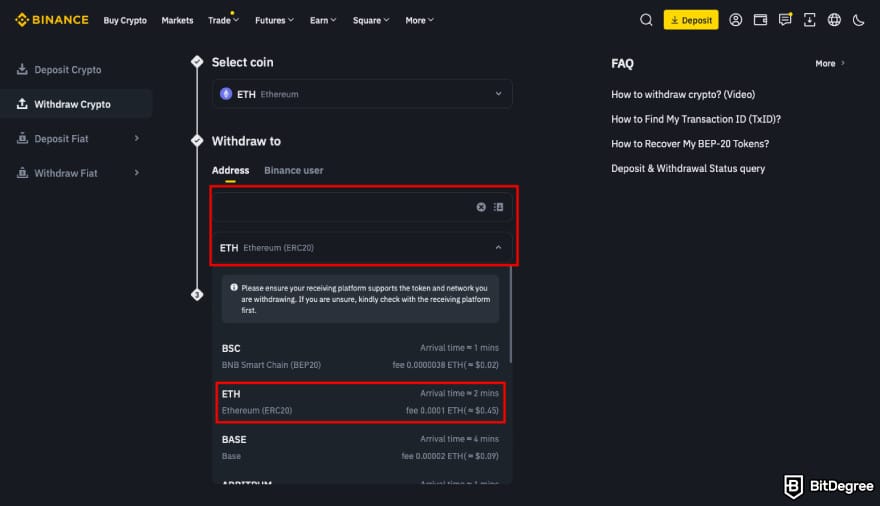This screenshot has width=880, height=506.
Task: Click the Binance logo
Action: [52, 20]
